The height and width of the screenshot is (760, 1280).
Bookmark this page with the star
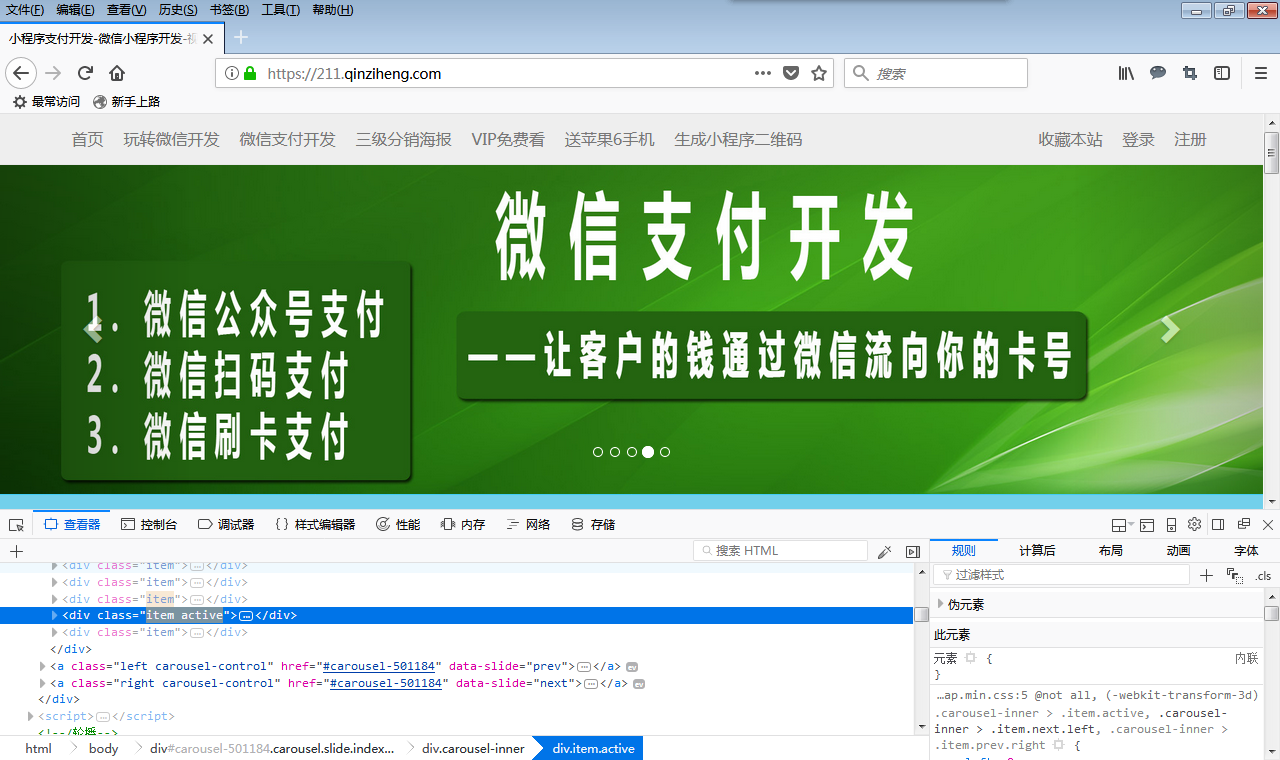click(819, 73)
